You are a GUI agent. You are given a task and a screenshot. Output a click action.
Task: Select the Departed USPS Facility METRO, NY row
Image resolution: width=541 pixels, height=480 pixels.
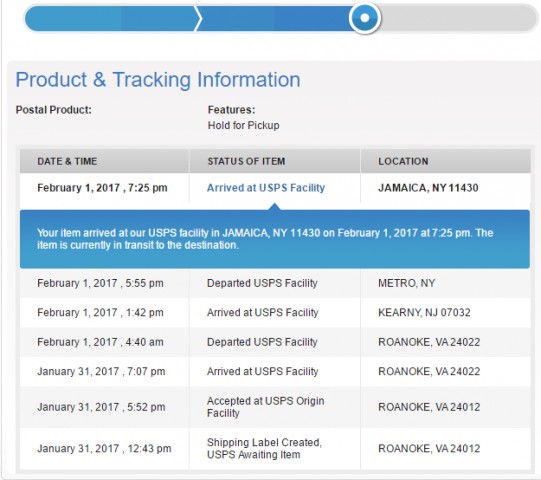[275, 283]
